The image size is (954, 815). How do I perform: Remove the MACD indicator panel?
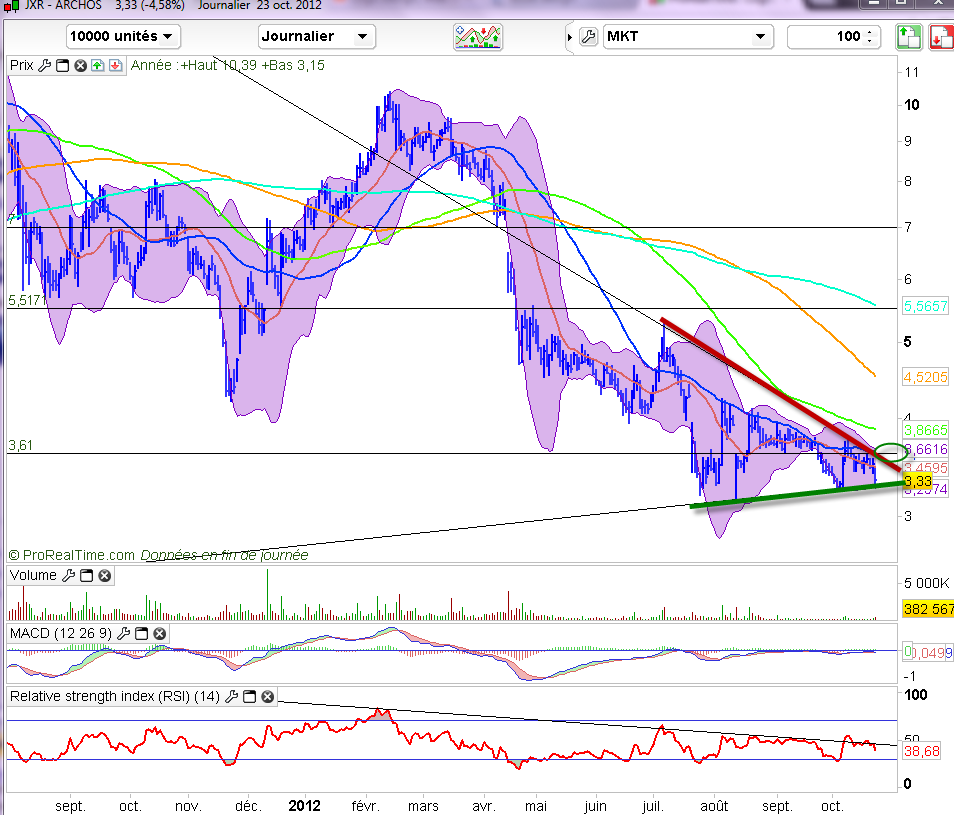pos(159,634)
